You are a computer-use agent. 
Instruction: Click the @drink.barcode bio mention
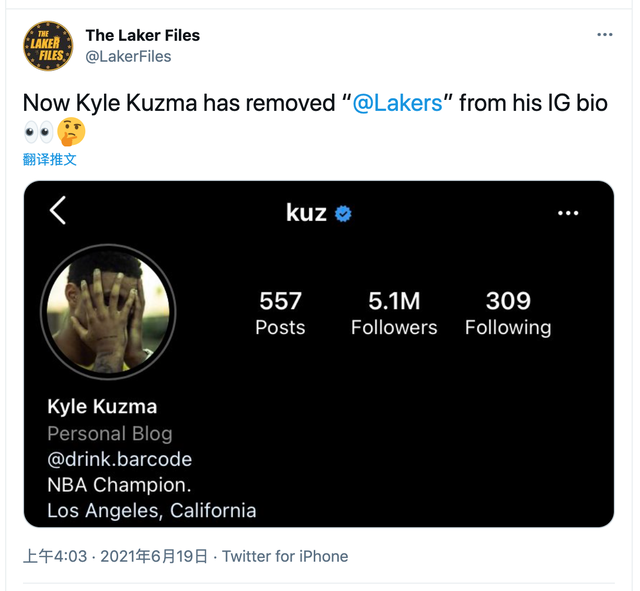click(x=119, y=459)
